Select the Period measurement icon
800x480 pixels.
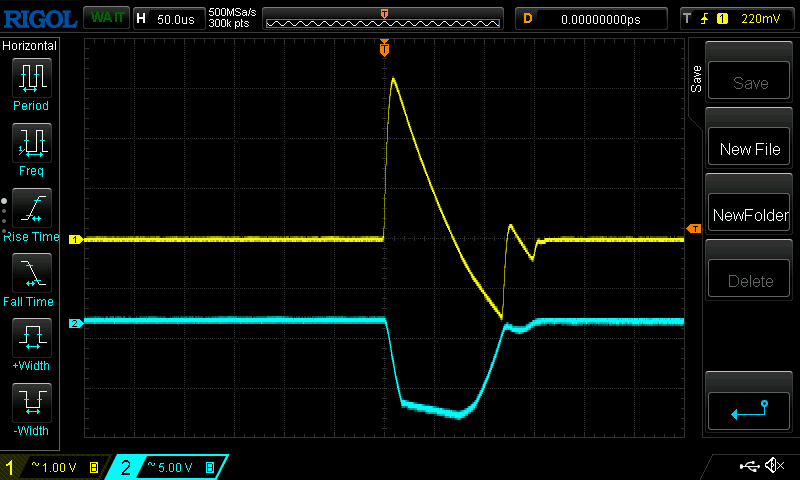point(30,76)
